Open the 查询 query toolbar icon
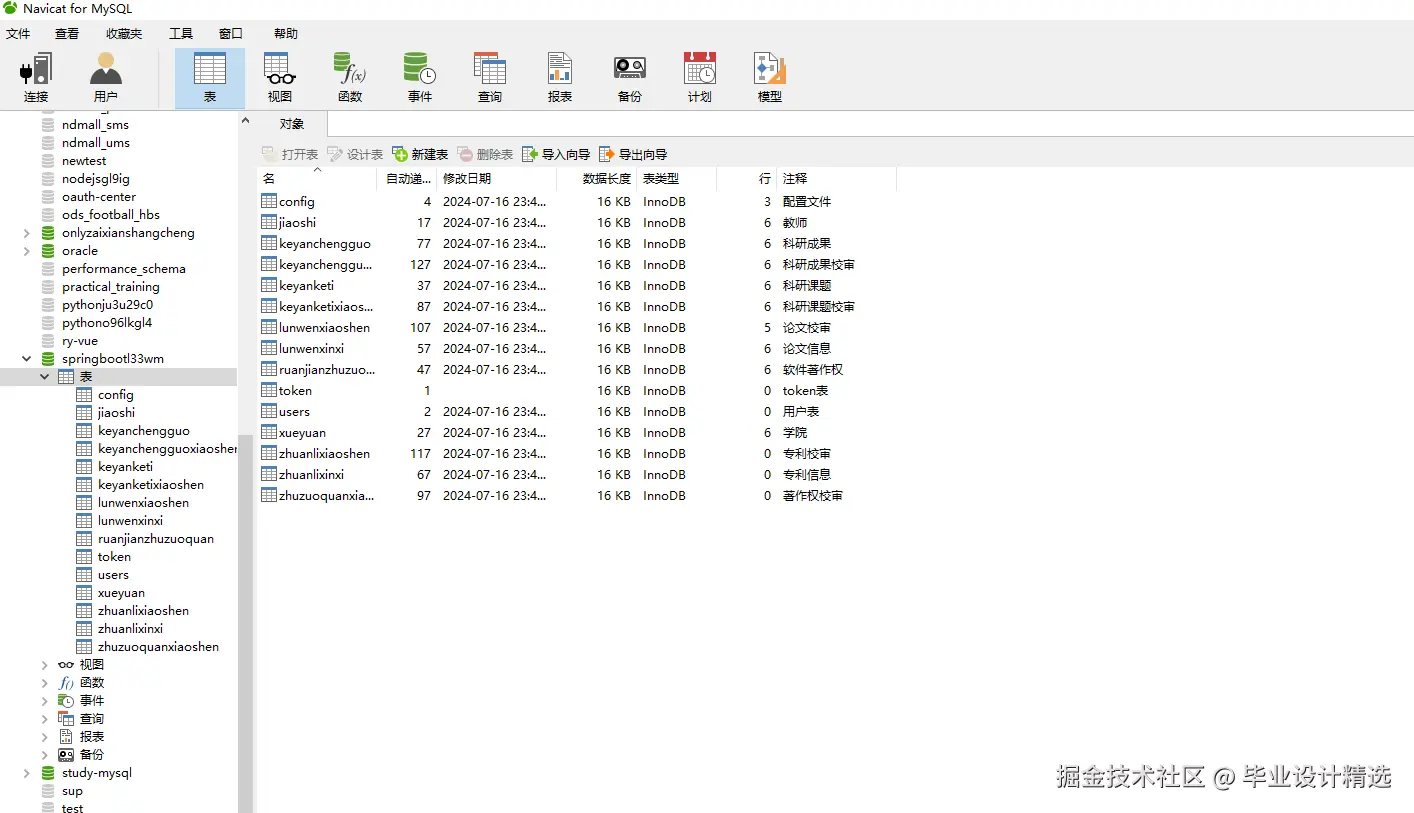 (490, 78)
